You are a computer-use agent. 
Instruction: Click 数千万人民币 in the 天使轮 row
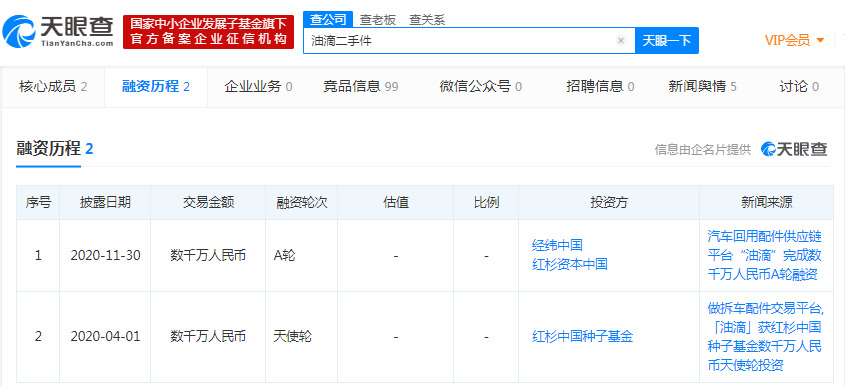pyautogui.click(x=208, y=337)
